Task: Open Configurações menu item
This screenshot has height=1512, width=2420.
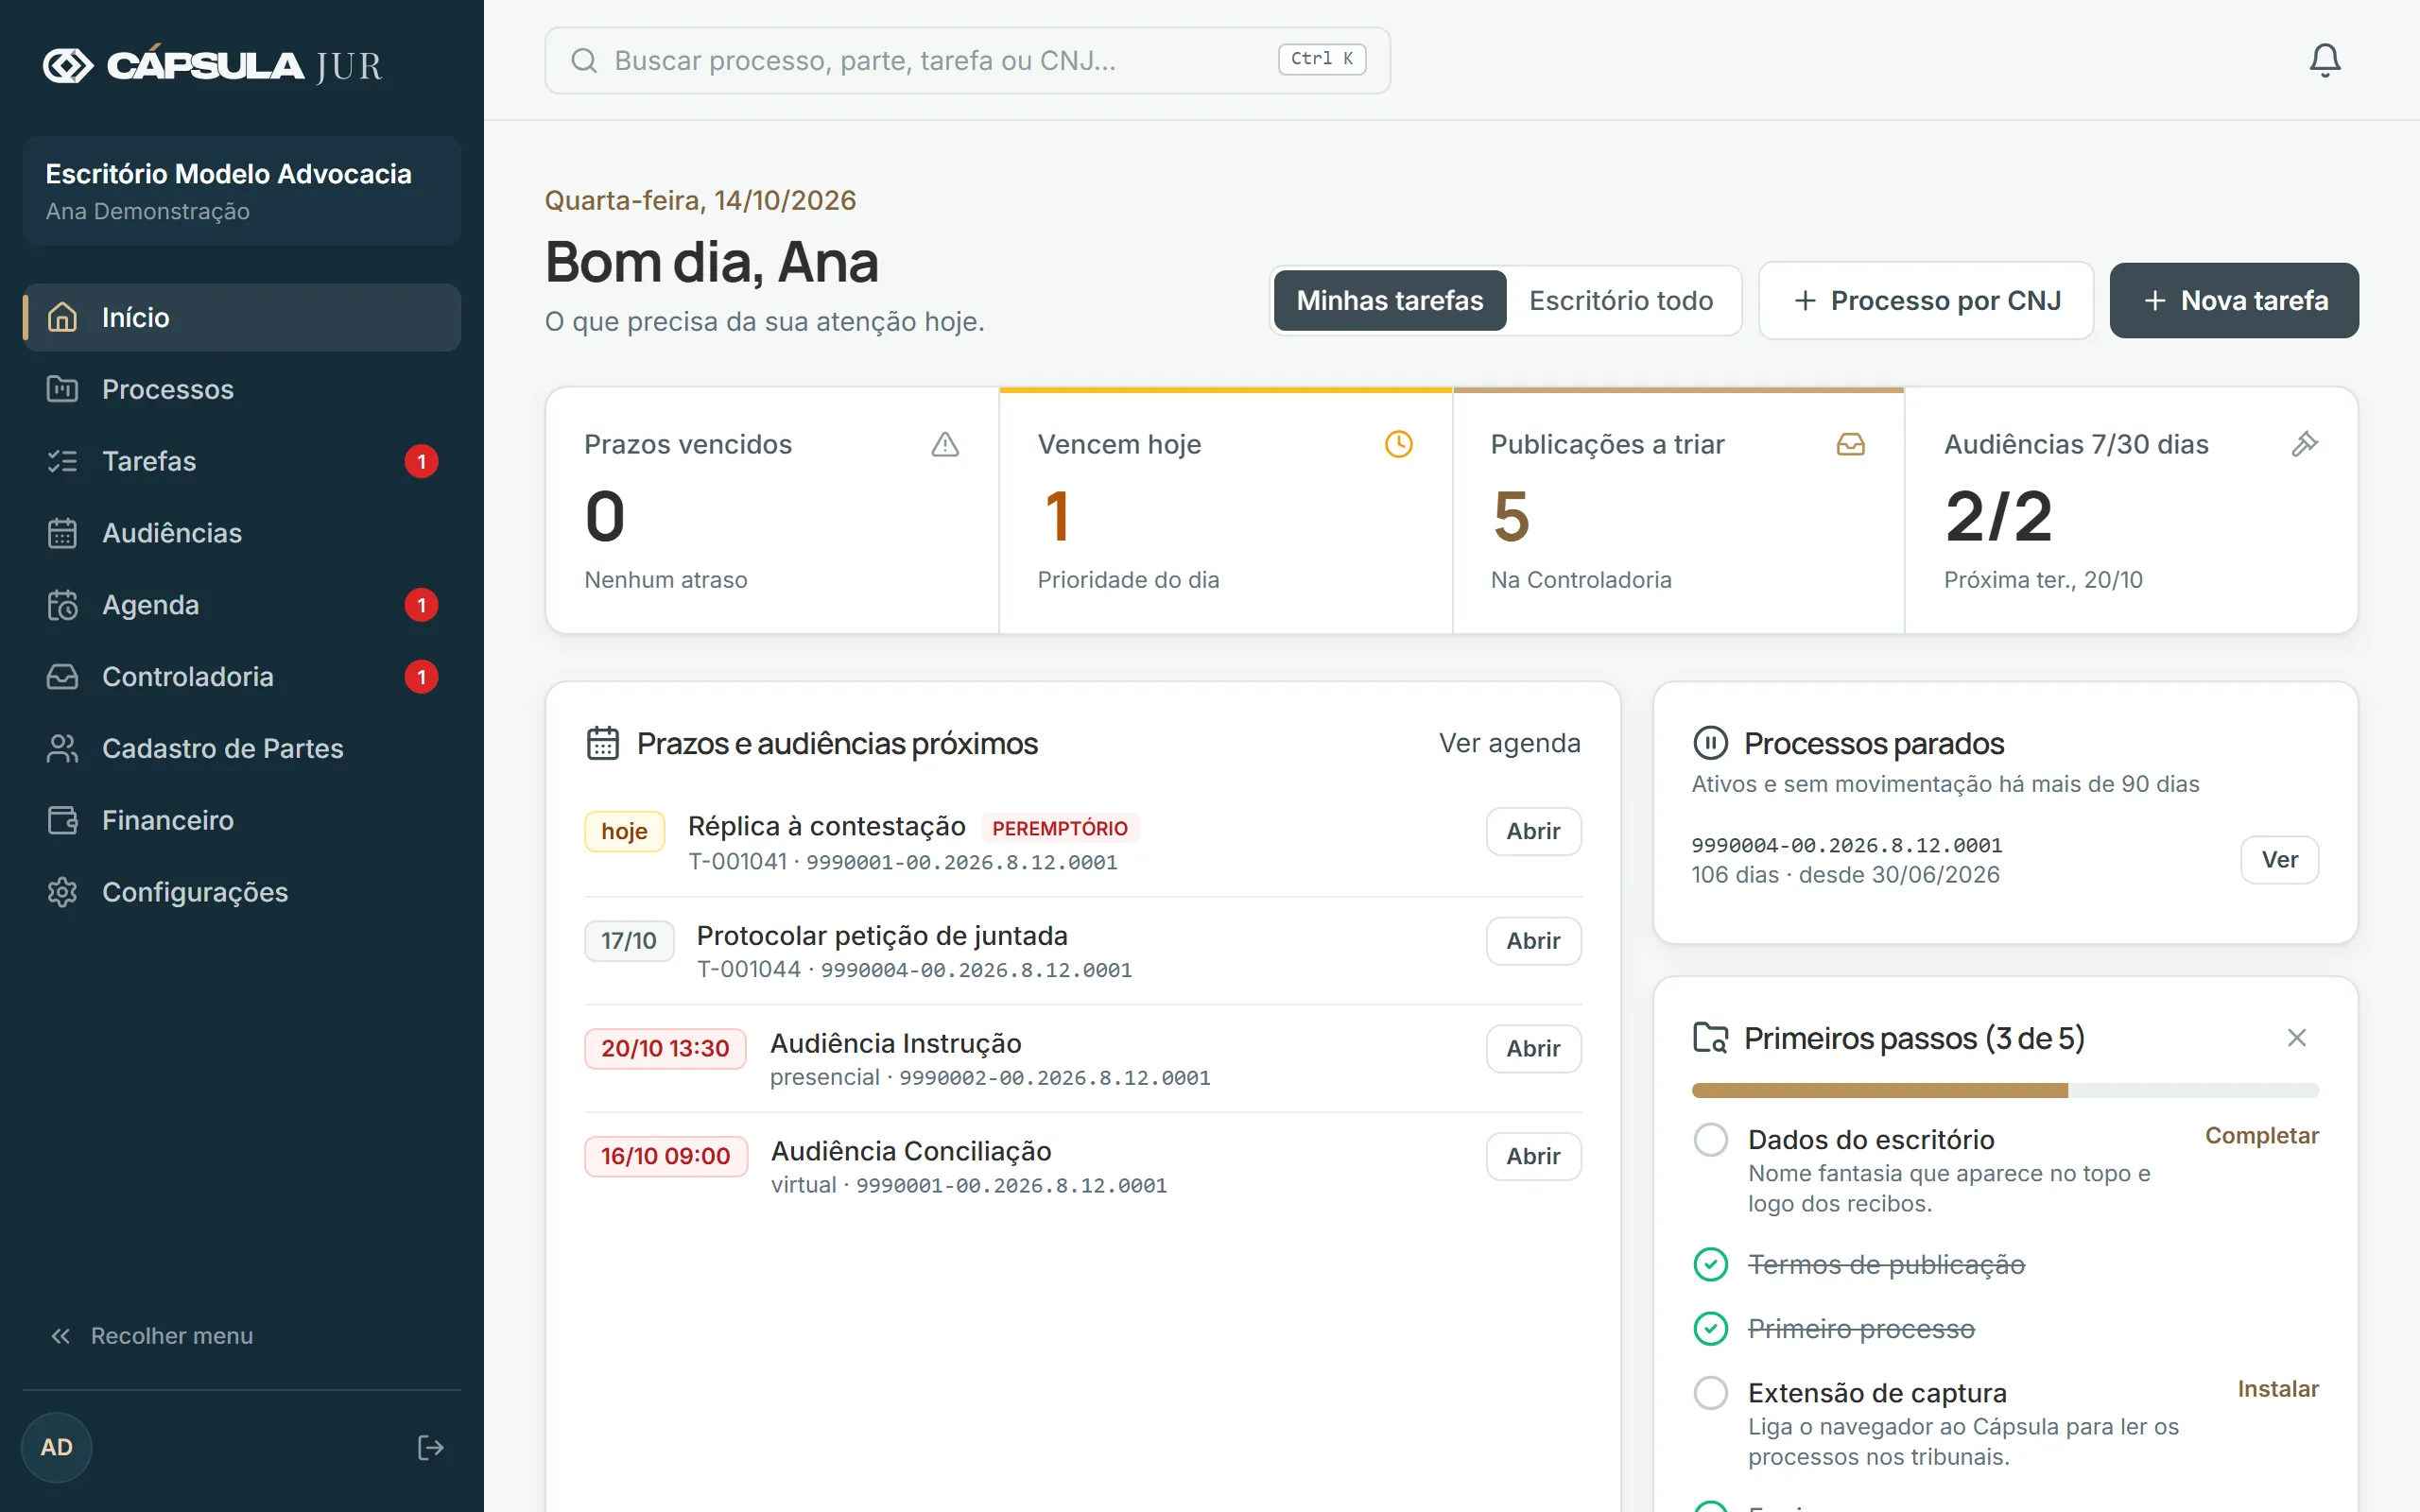Action: 241,892
